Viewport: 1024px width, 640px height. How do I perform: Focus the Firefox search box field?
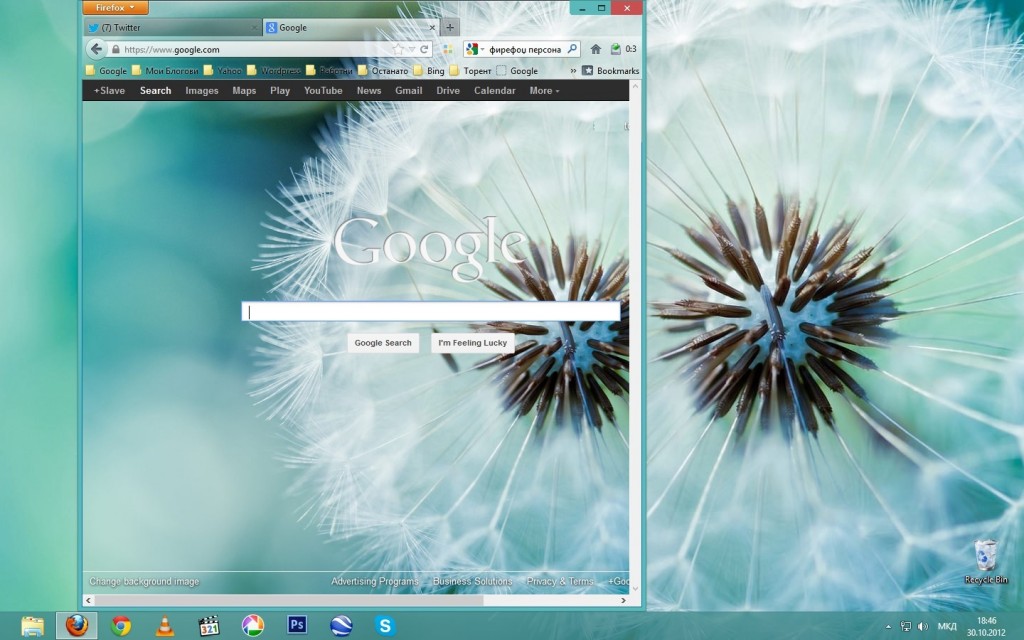click(x=525, y=49)
